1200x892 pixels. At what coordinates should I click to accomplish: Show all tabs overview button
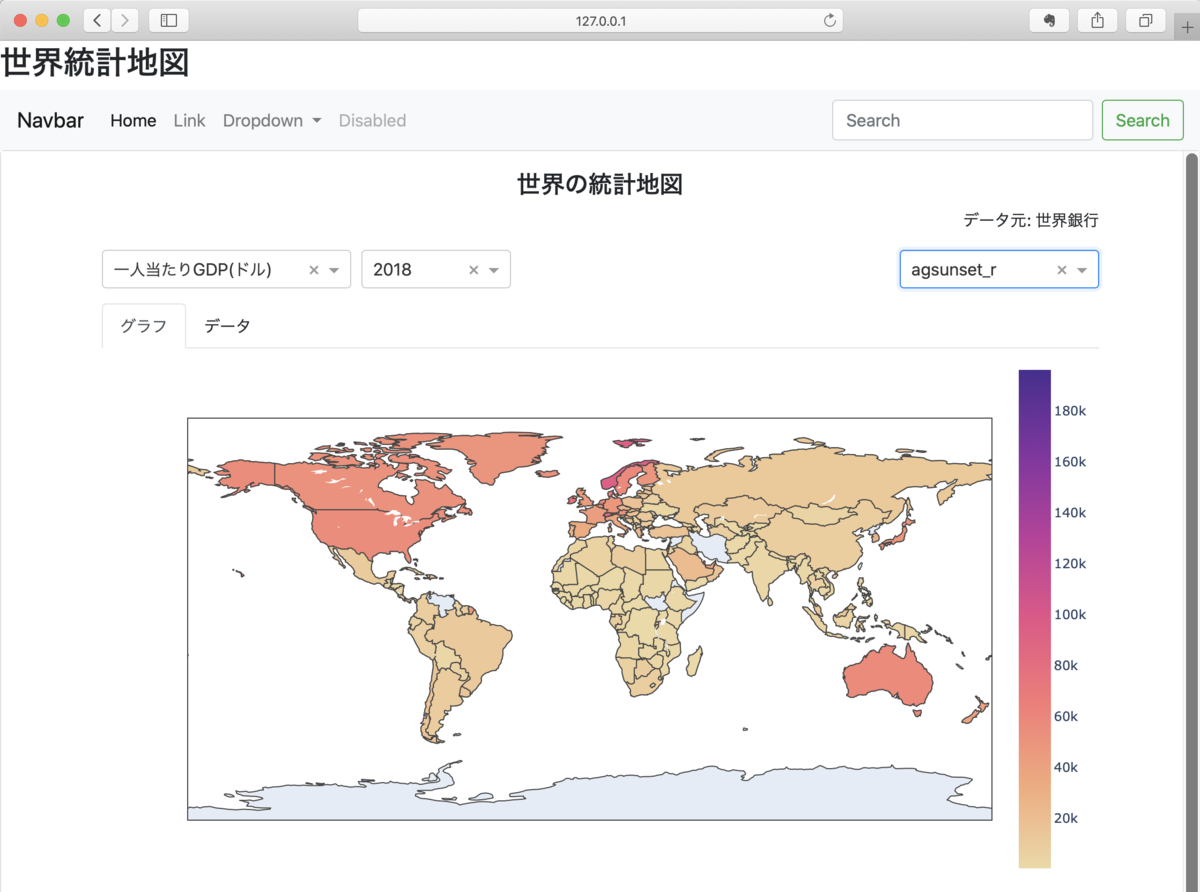click(x=1145, y=20)
